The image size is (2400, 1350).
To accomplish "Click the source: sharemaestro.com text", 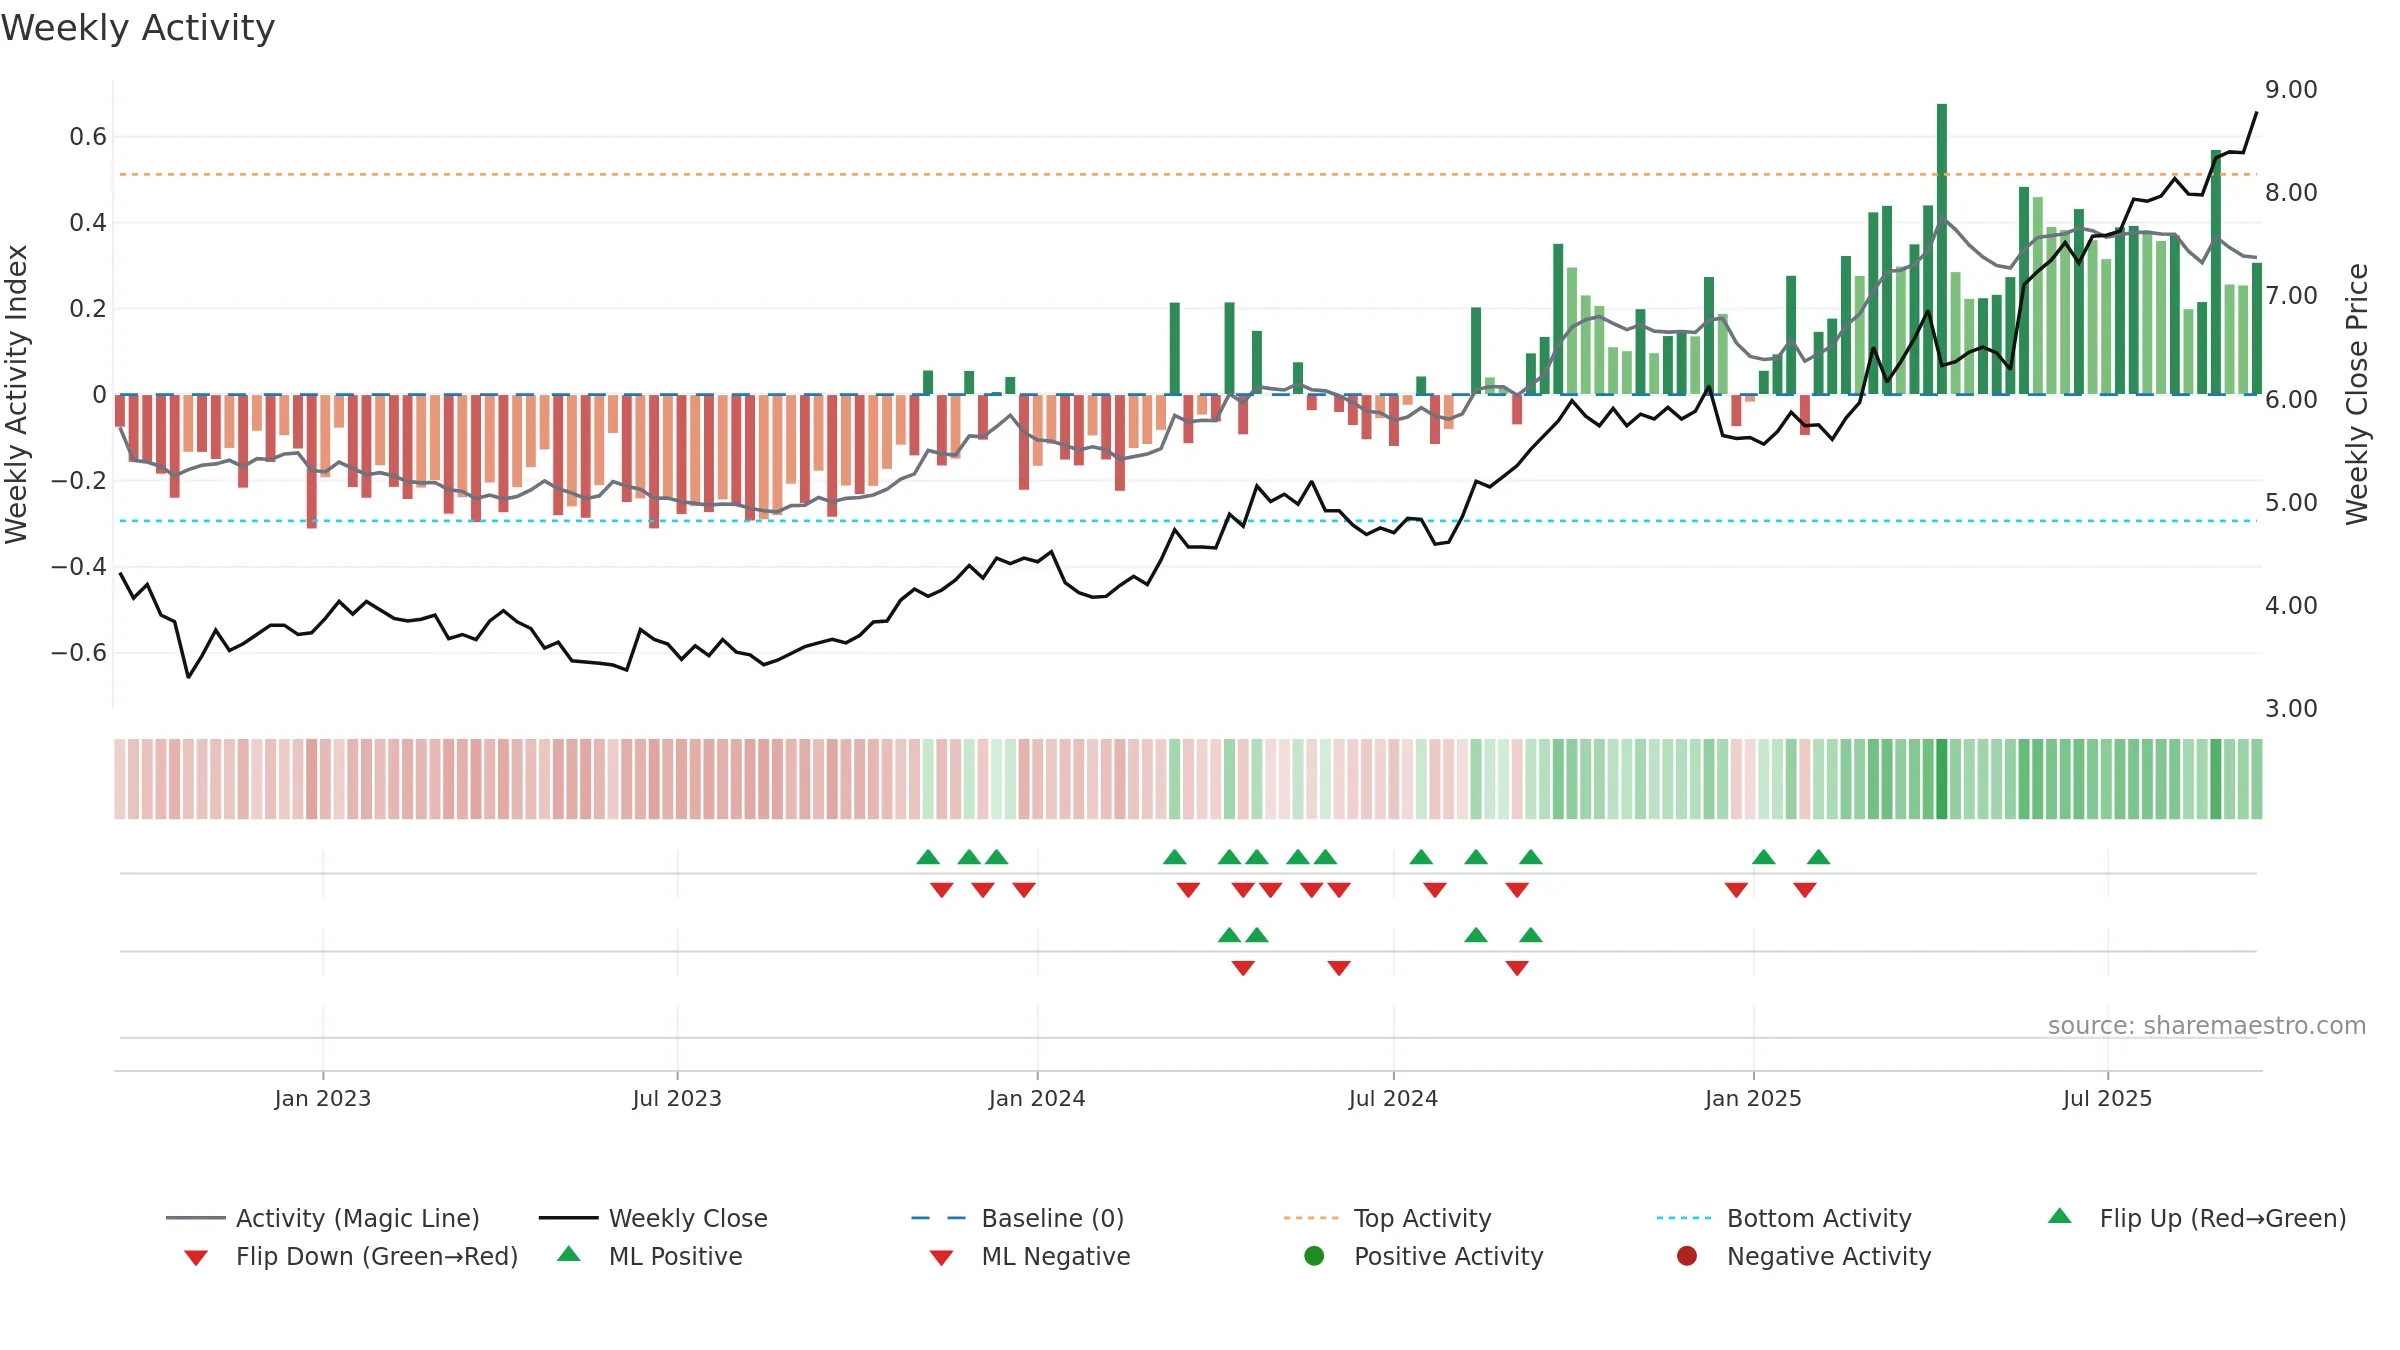I will tap(2207, 1025).
